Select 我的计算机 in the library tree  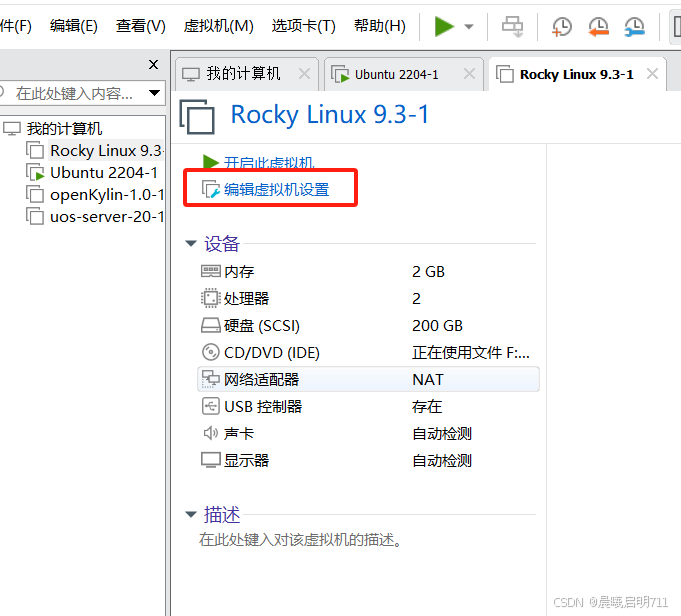[x=64, y=129]
